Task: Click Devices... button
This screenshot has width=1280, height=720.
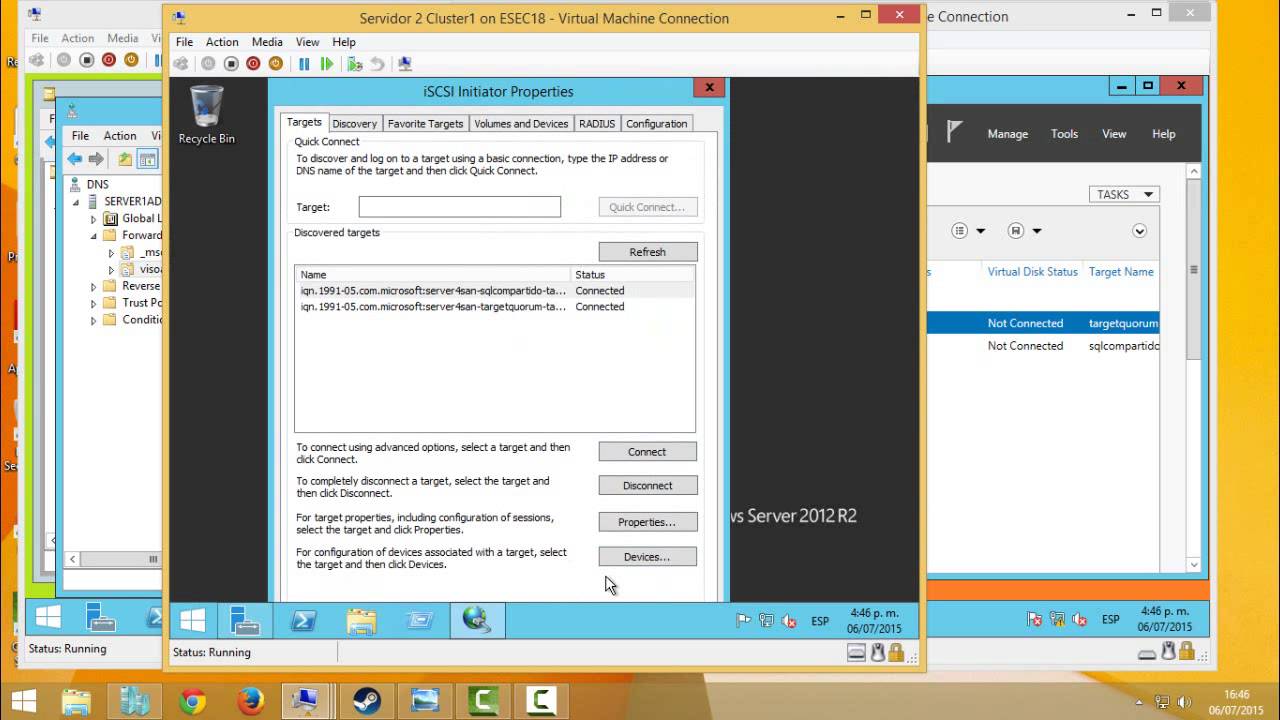Action: coord(648,557)
